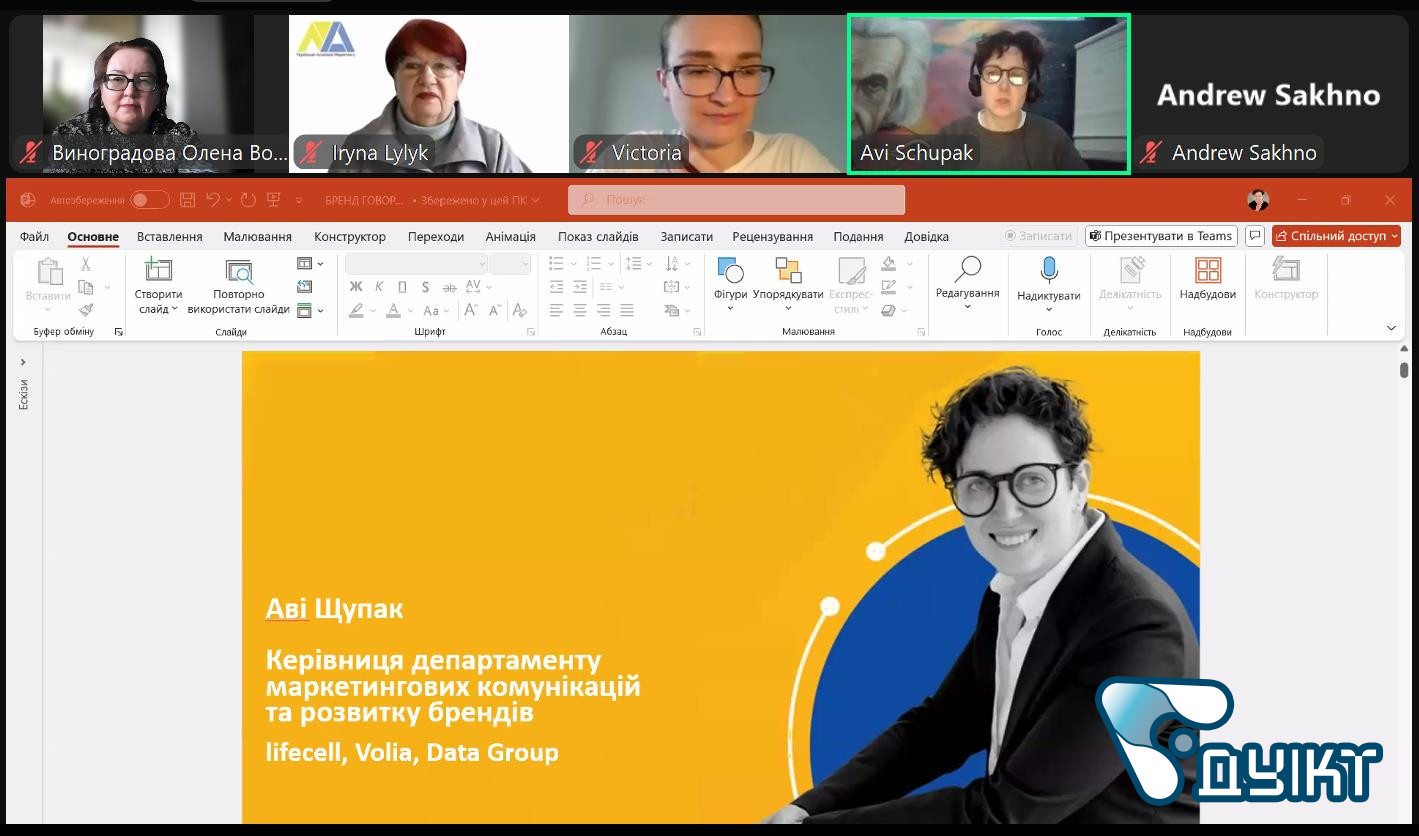Toggle the Автозбереження autosave switch
1419x836 pixels.
click(x=149, y=200)
